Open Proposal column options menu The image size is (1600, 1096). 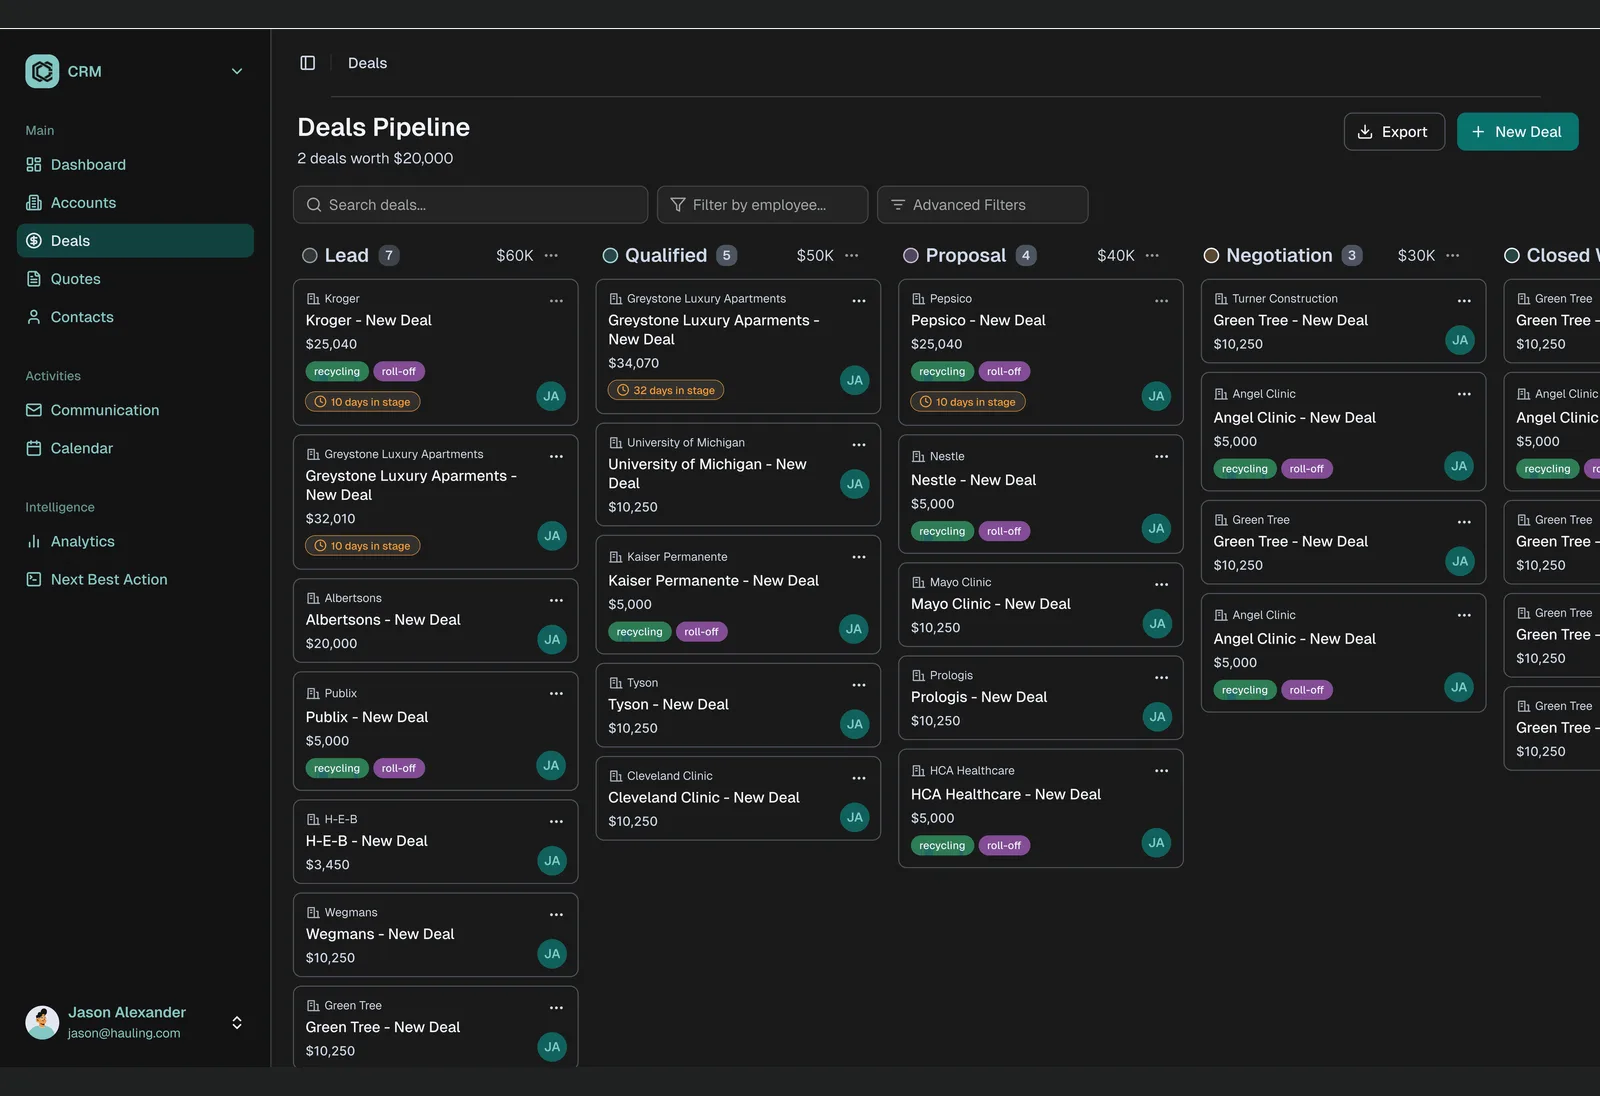pyautogui.click(x=1152, y=255)
